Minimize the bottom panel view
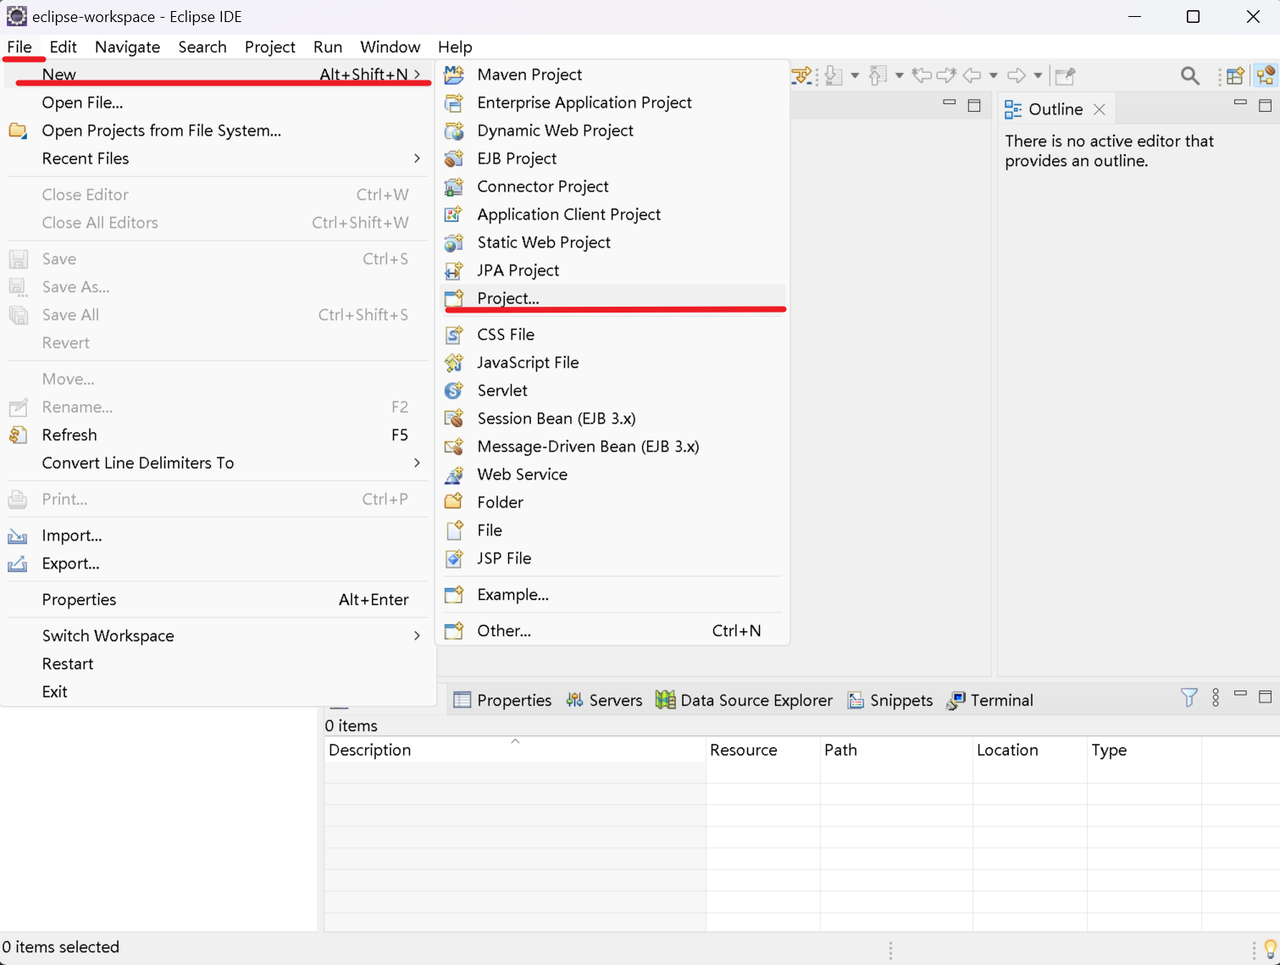 (x=1240, y=692)
